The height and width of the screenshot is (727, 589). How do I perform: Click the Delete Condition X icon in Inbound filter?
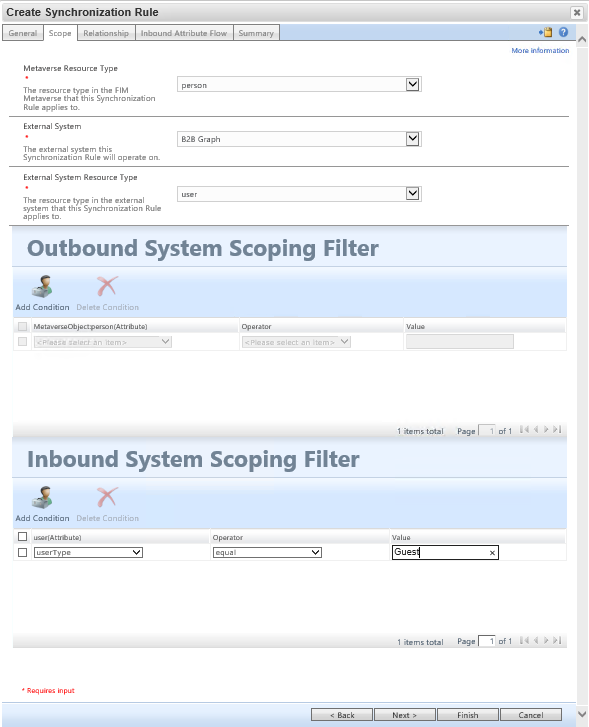[x=107, y=497]
